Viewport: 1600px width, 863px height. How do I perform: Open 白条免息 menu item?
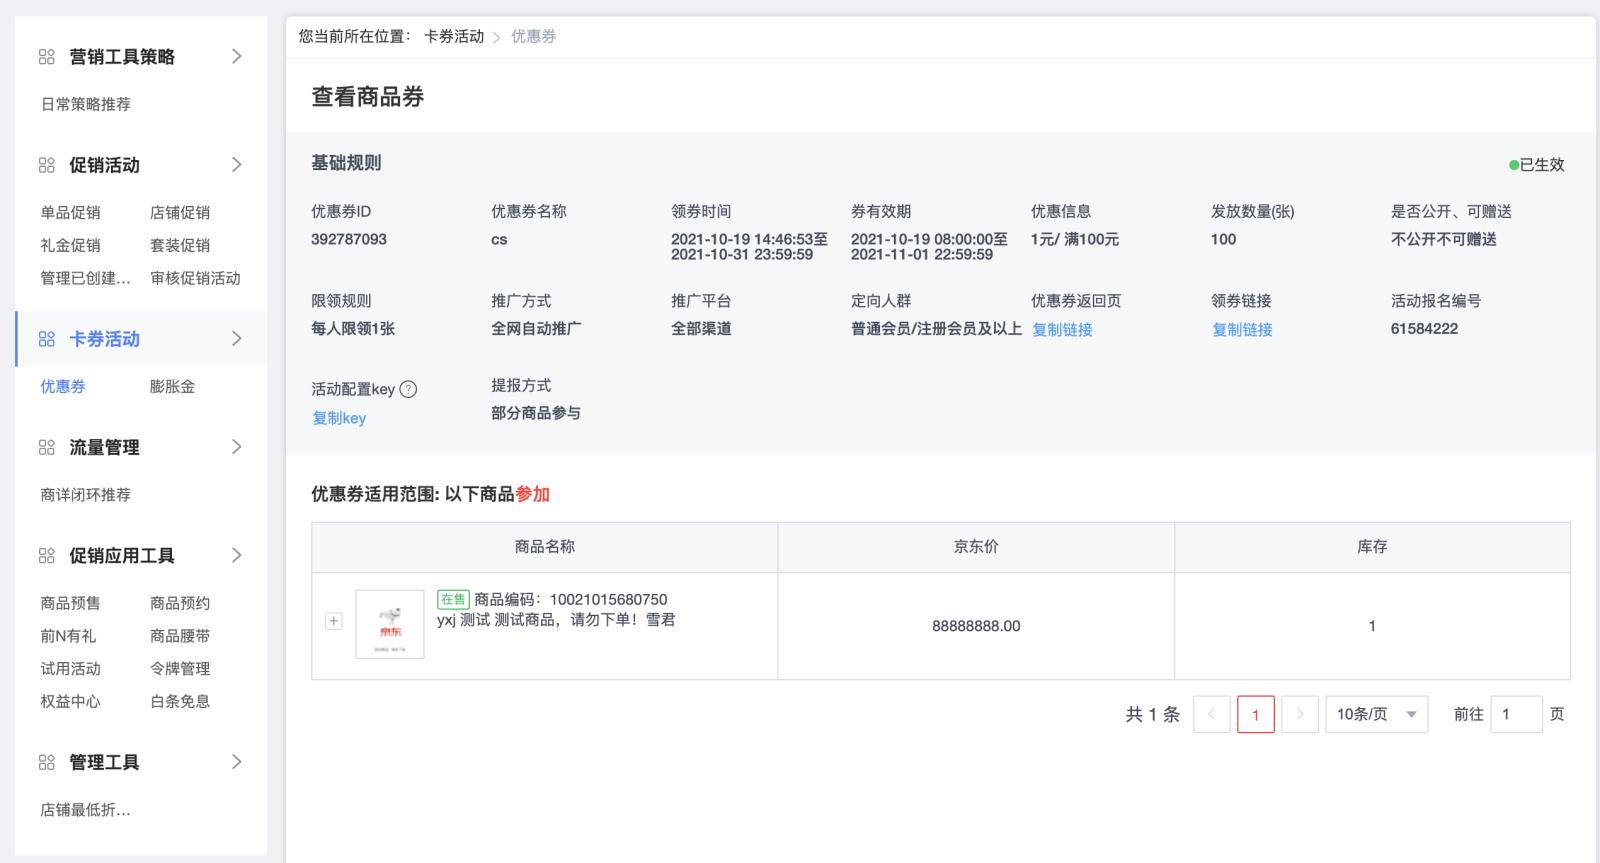(x=180, y=701)
